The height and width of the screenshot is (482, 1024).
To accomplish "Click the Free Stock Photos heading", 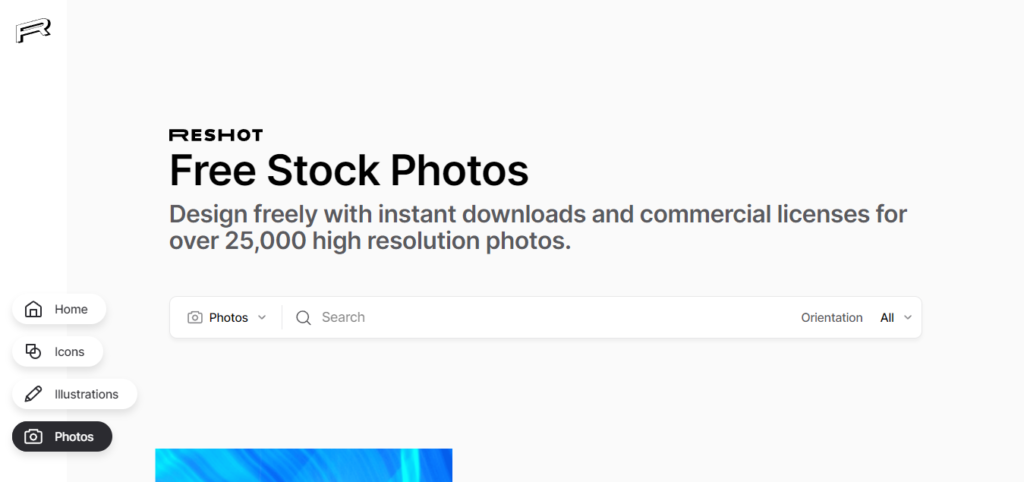I will [x=349, y=170].
